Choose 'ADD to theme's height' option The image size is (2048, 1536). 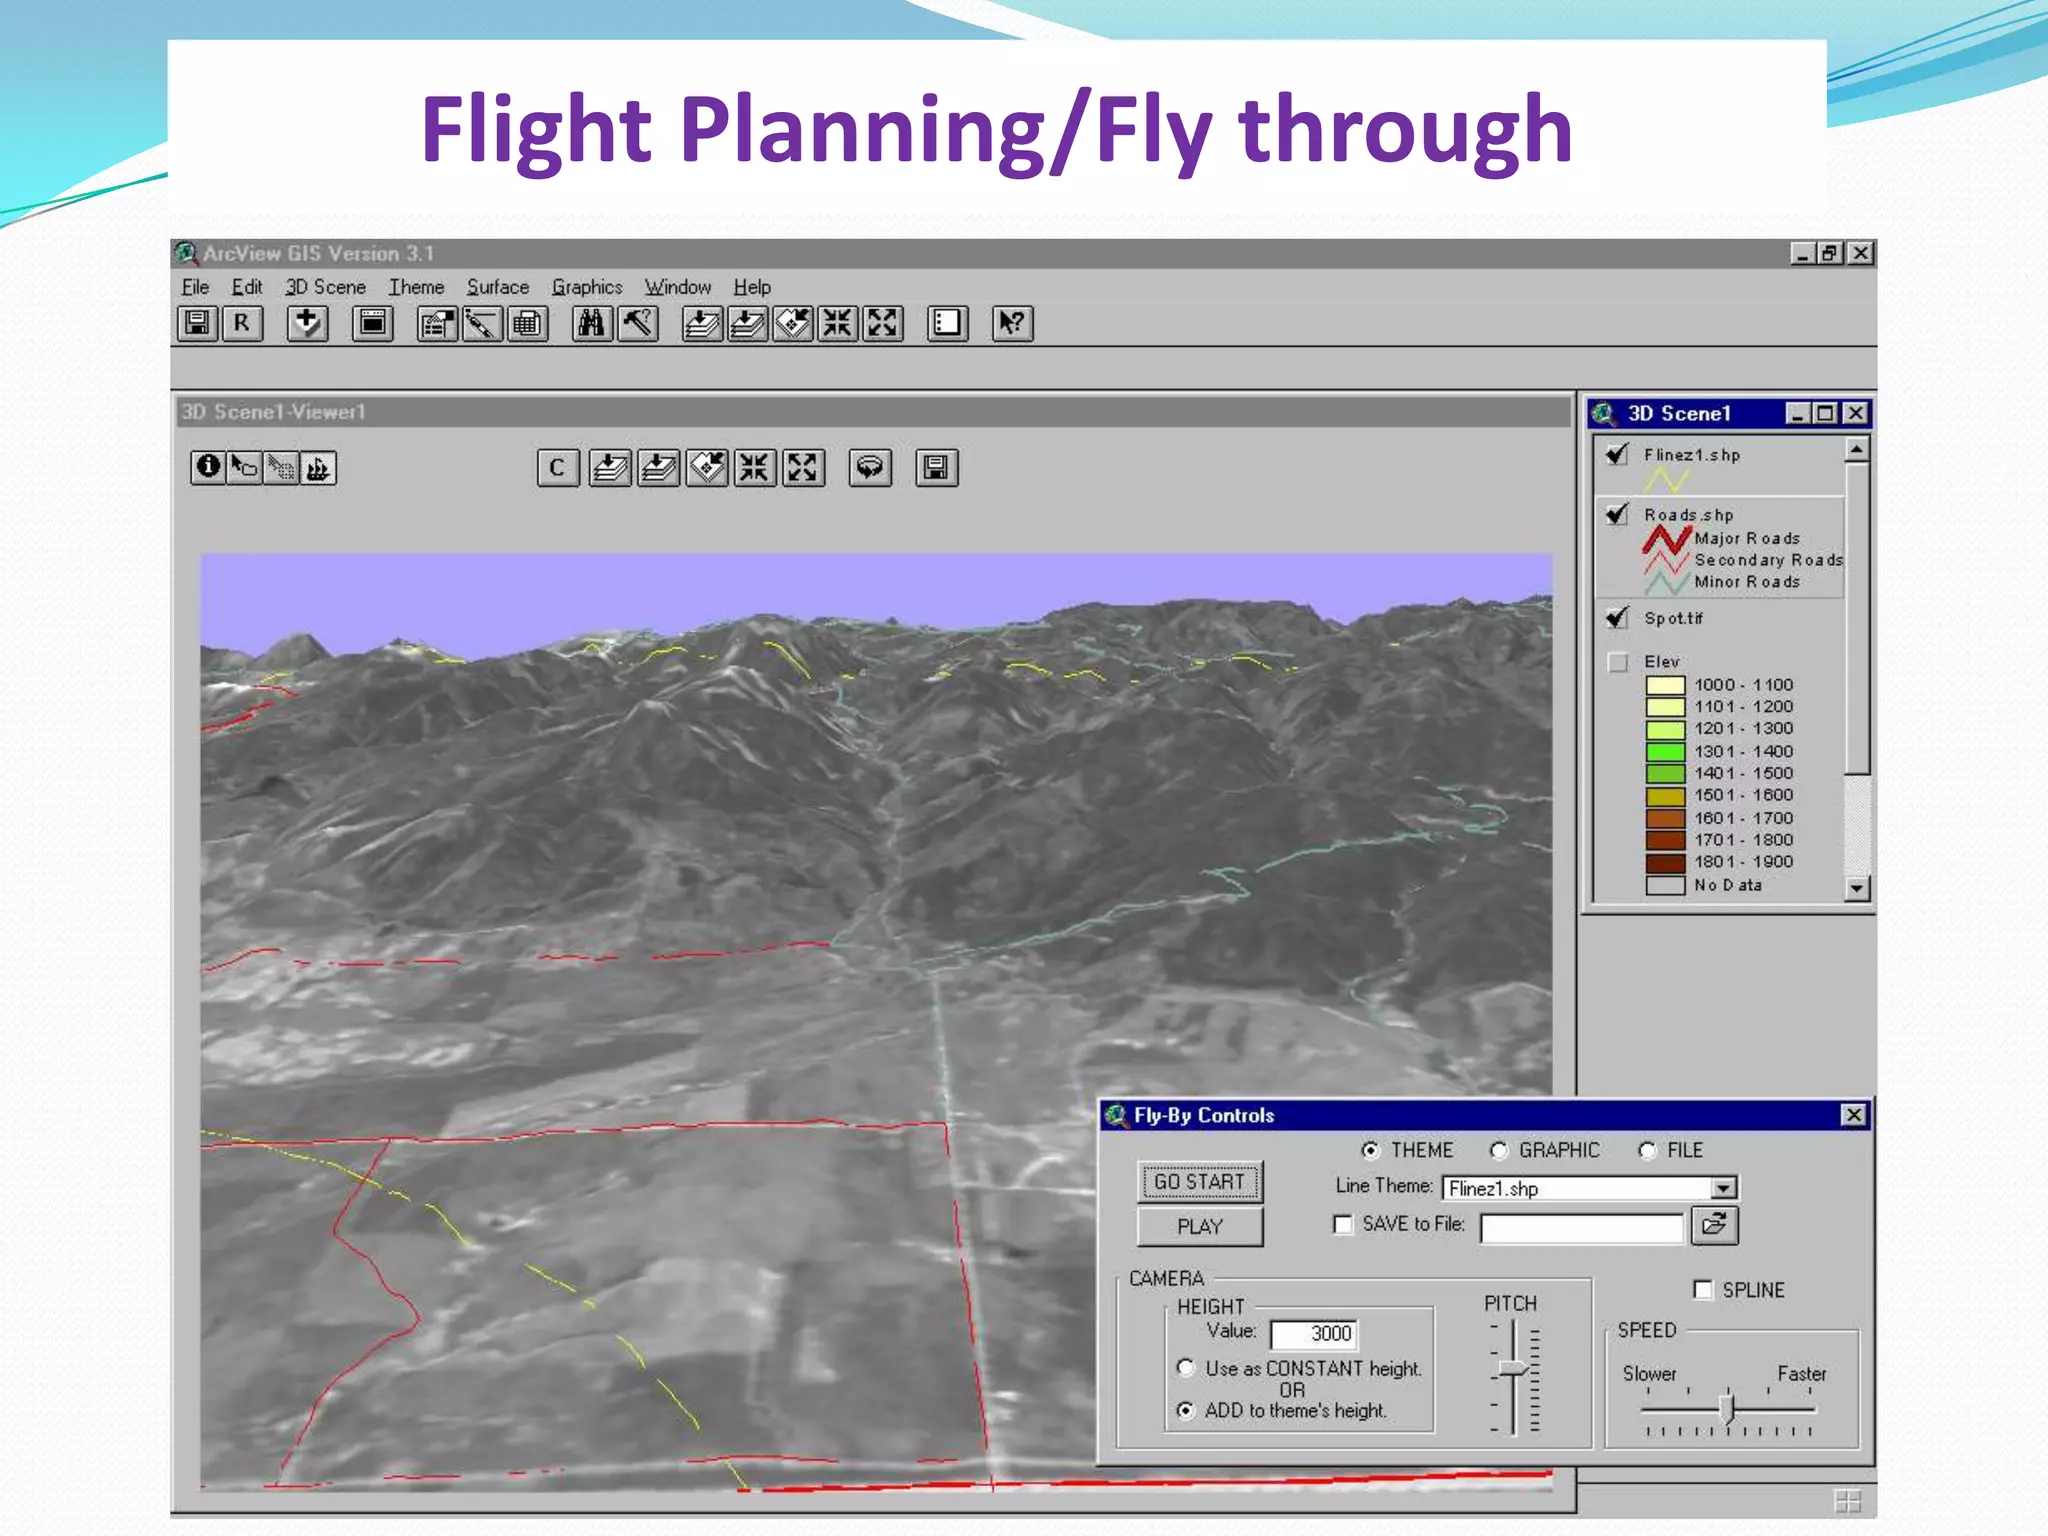click(1186, 1410)
